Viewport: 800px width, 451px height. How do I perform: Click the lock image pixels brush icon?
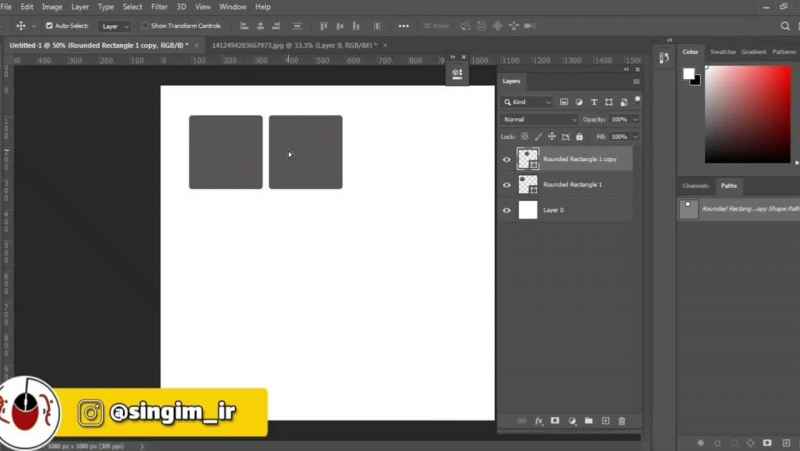coord(538,136)
